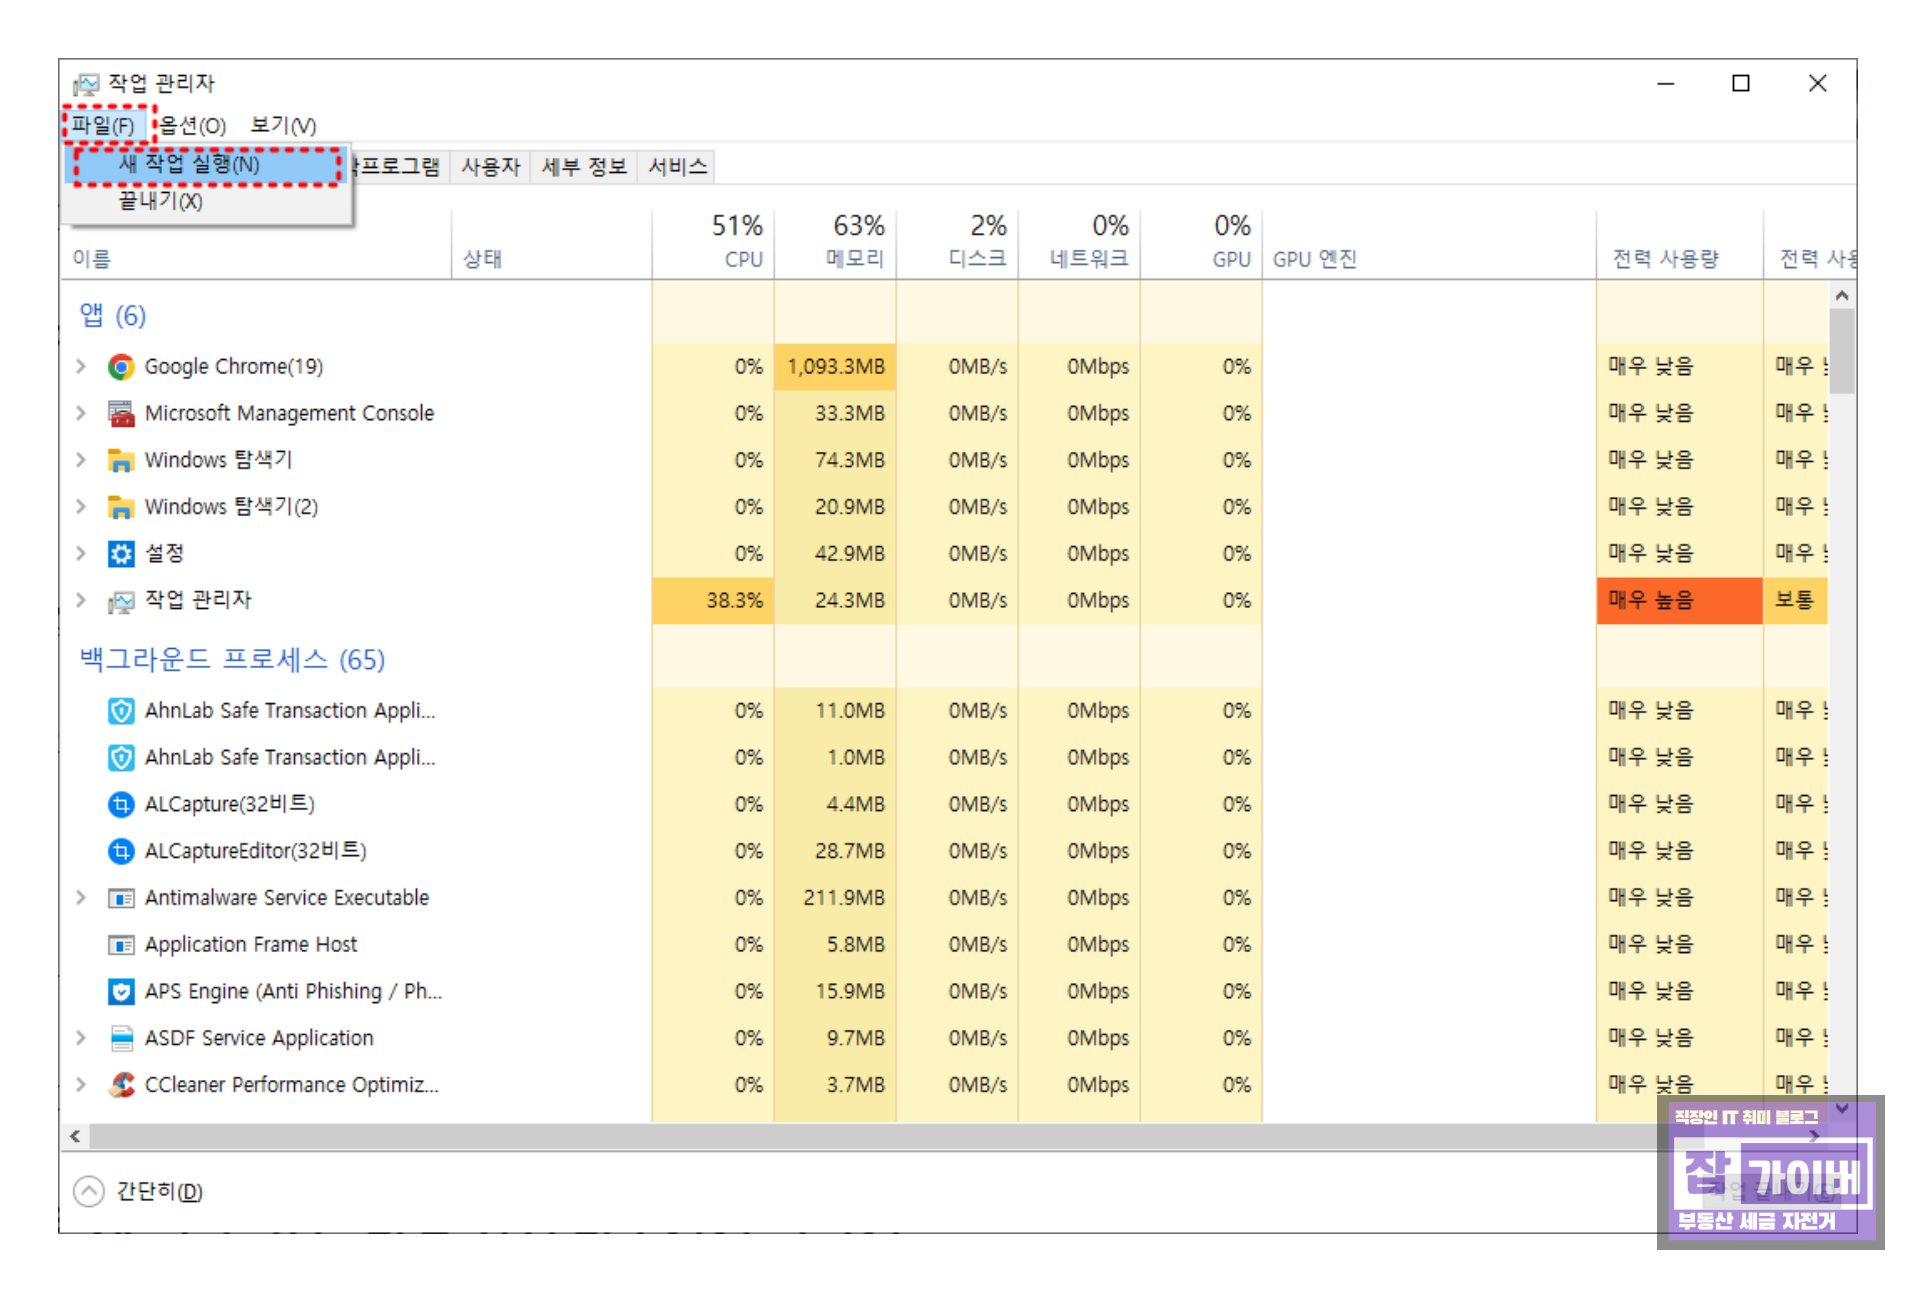Sort by the 디스크 column header
The width and height of the screenshot is (1916, 1292).
pyautogui.click(x=958, y=242)
